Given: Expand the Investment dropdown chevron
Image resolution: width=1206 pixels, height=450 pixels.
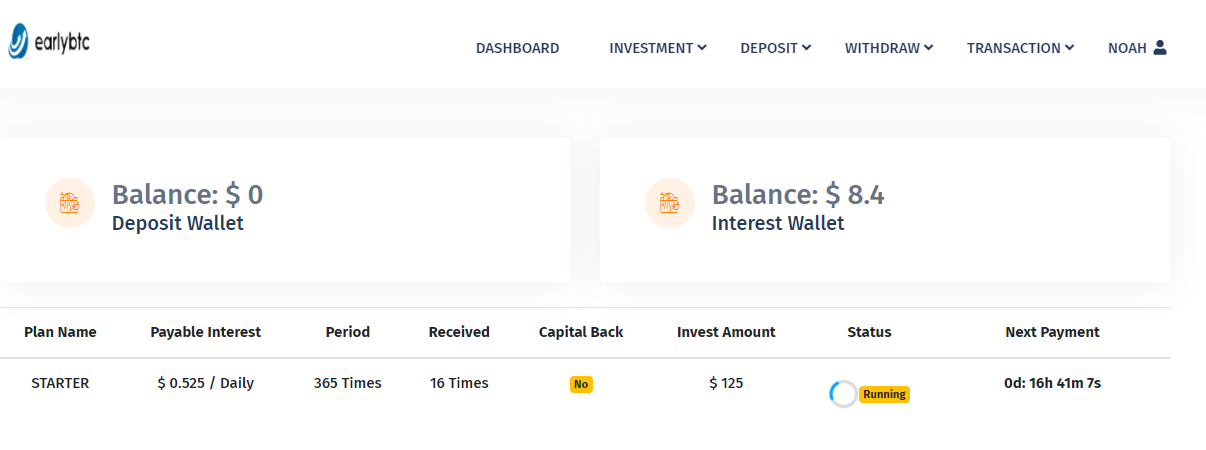Looking at the screenshot, I should tap(702, 47).
